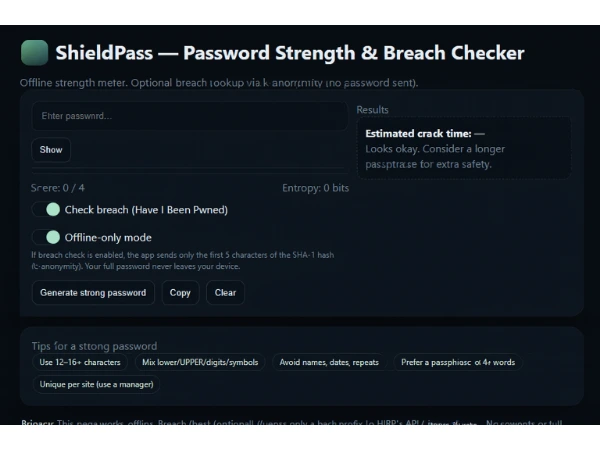Click Generate strong password button
This screenshot has height=450, width=600.
coord(93,293)
